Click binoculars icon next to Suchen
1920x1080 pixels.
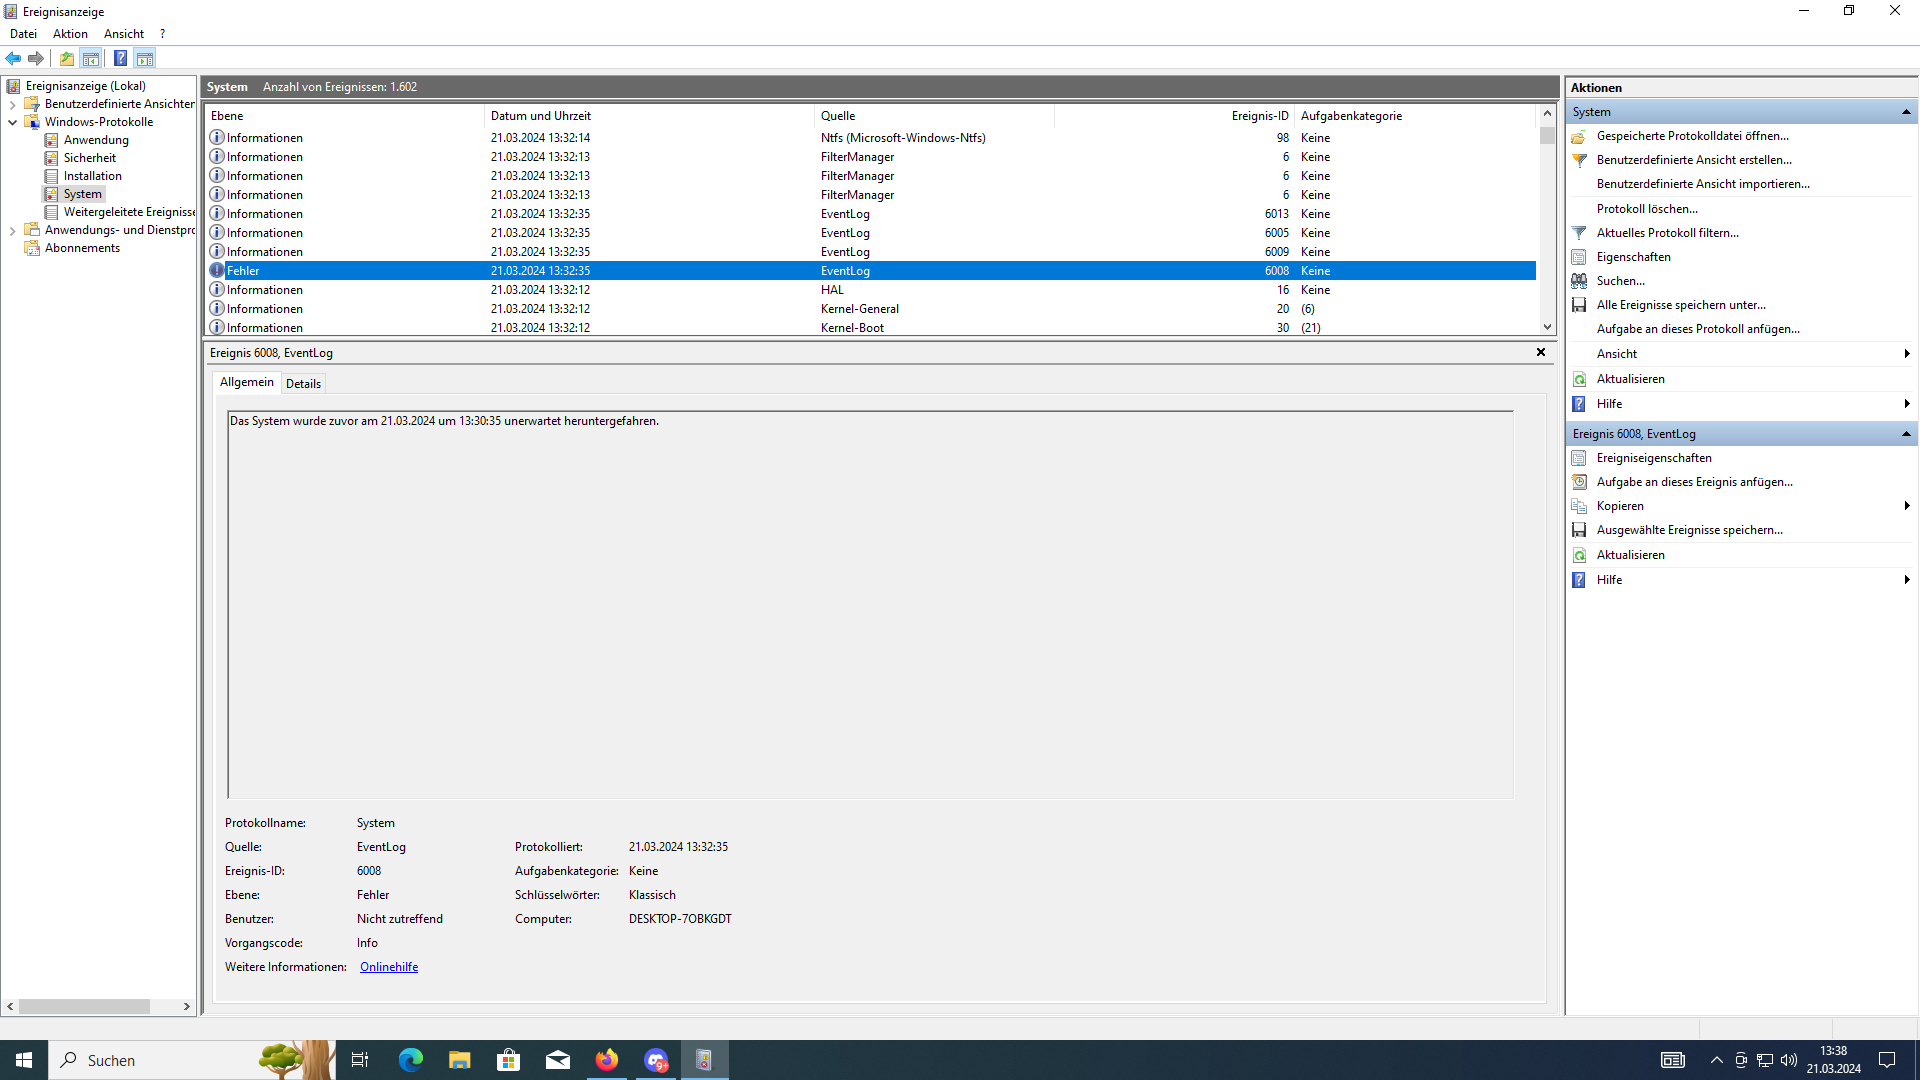coord(1579,281)
